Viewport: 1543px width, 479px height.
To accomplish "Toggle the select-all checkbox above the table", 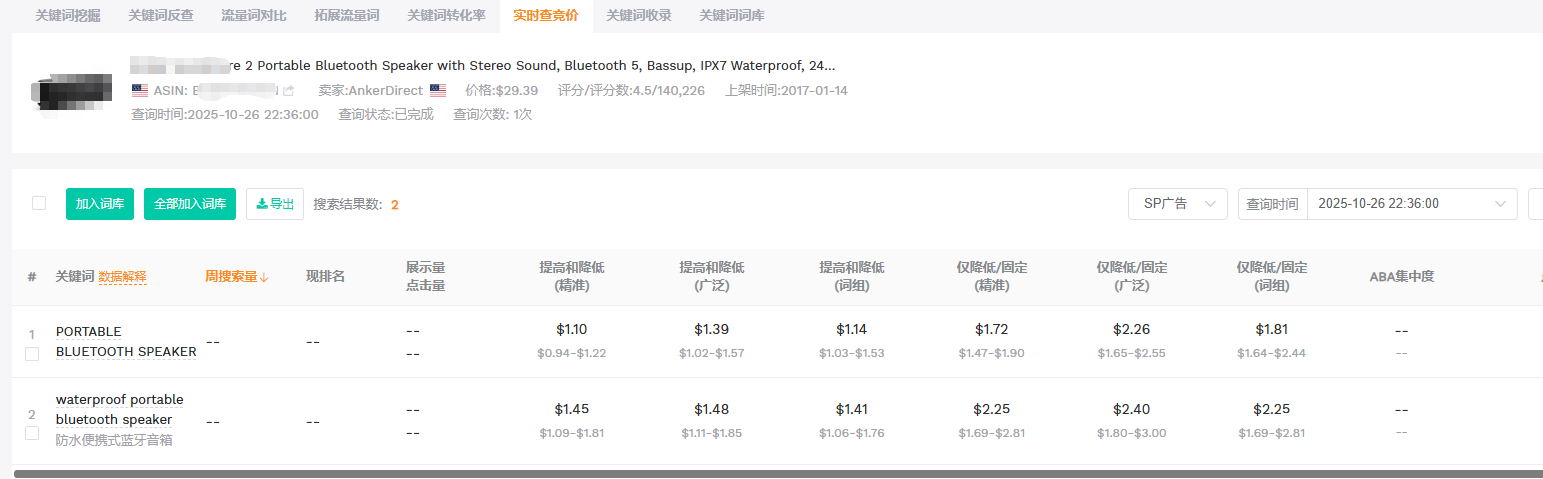I will coord(39,203).
